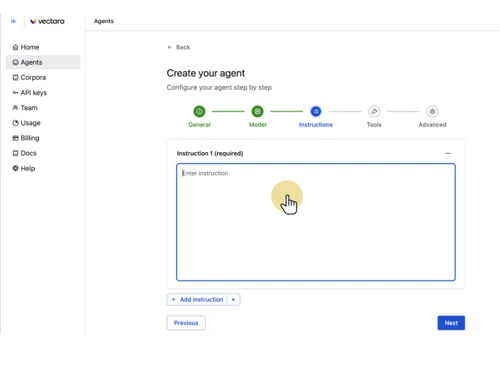500x375 pixels.
Task: Go back using the Back link
Action: 179,47
